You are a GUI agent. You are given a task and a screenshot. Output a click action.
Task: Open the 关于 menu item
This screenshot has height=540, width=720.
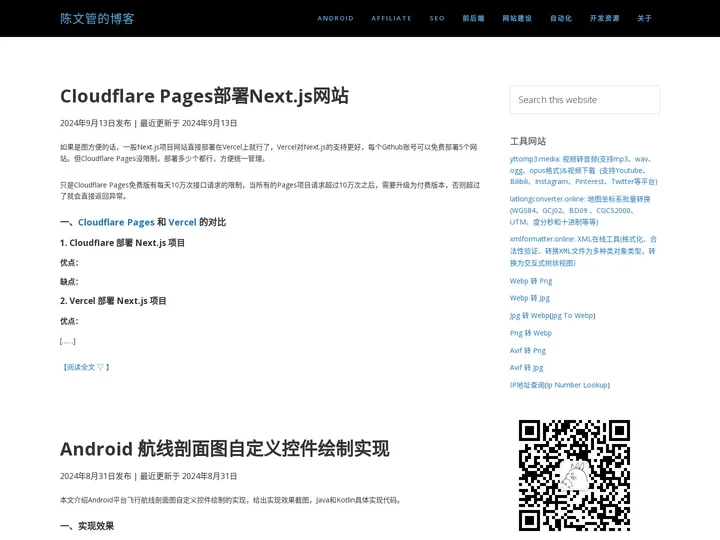tap(644, 18)
